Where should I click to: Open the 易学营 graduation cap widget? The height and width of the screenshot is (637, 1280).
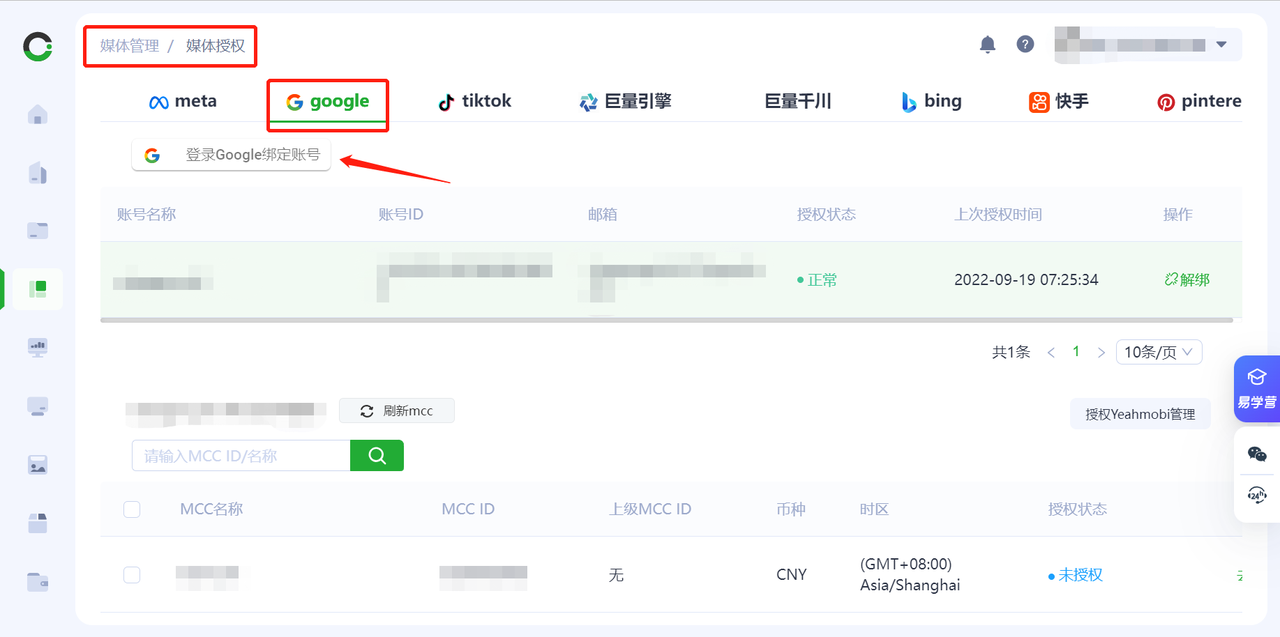1257,387
